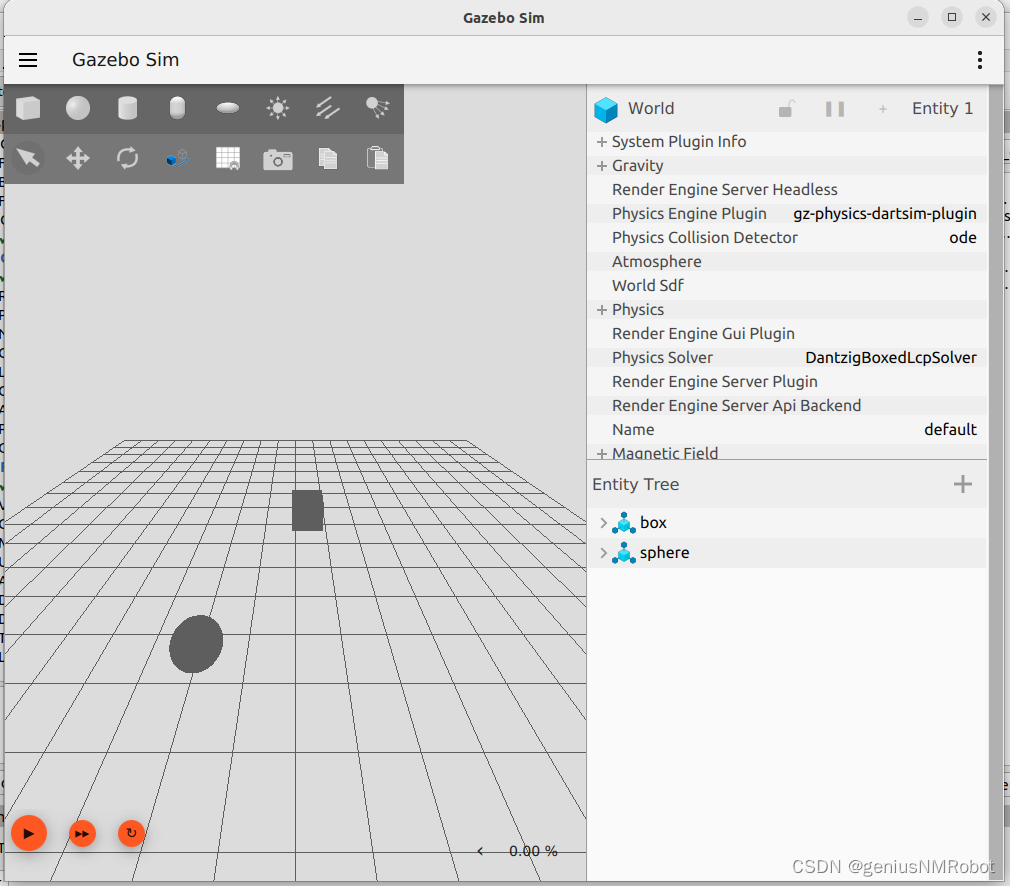Expand the box entity in tree
The width and height of the screenshot is (1010, 886).
point(604,523)
